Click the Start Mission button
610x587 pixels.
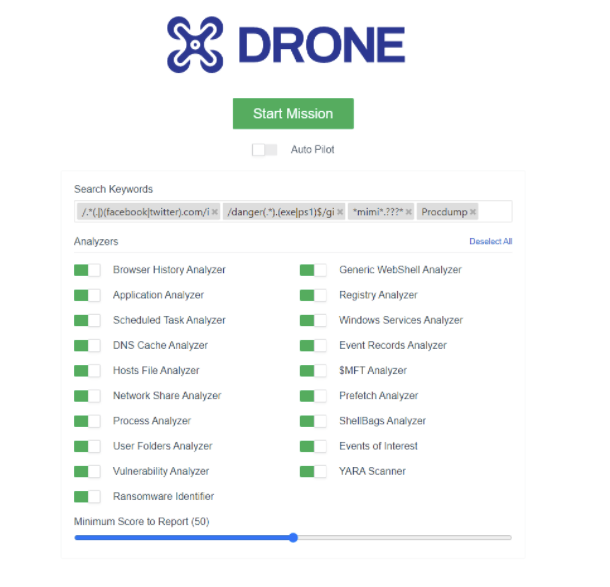coord(293,114)
